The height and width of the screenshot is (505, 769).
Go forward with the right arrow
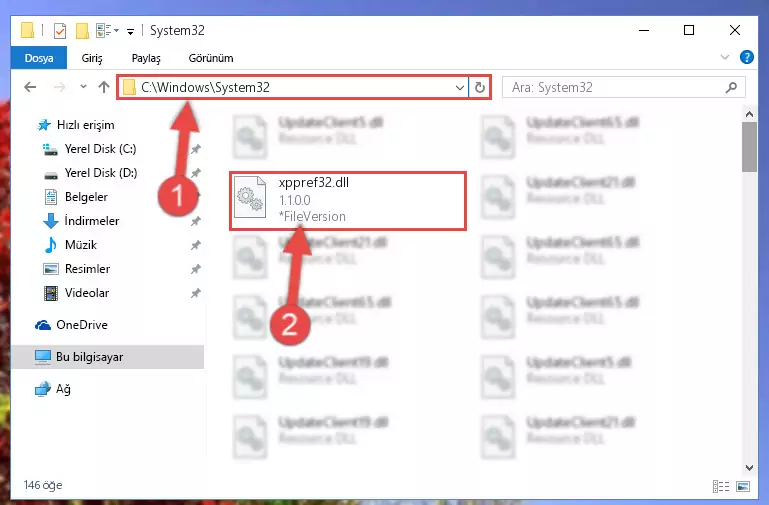point(59,87)
